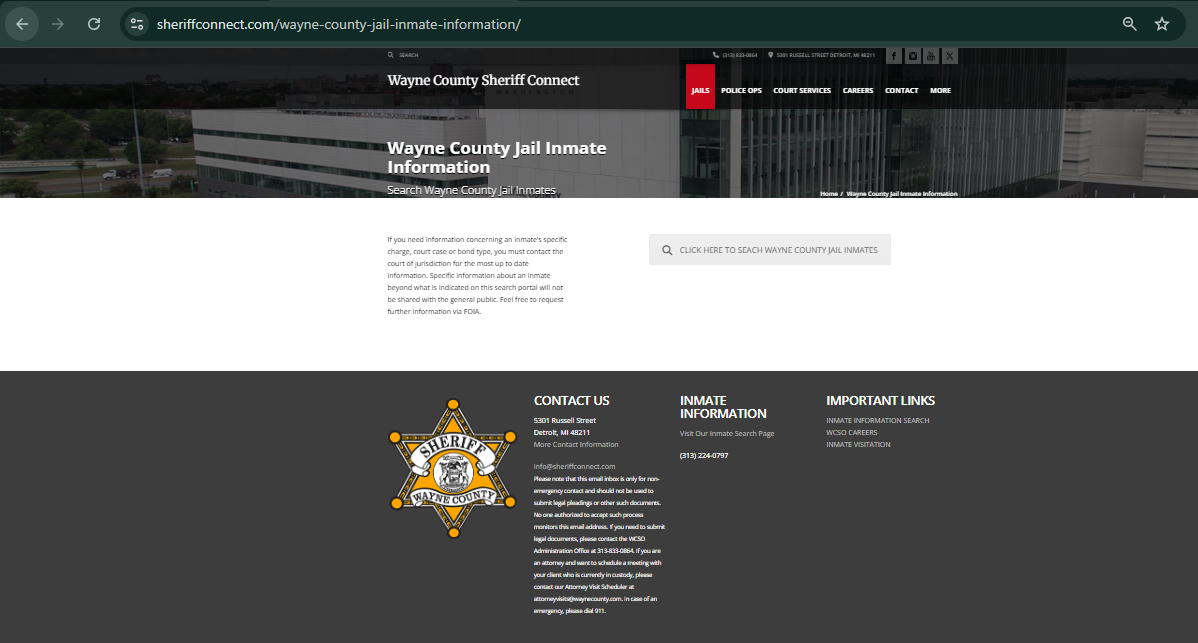The width and height of the screenshot is (1198, 643).
Task: Open the INMATE VISITATION footer link
Action: (858, 444)
